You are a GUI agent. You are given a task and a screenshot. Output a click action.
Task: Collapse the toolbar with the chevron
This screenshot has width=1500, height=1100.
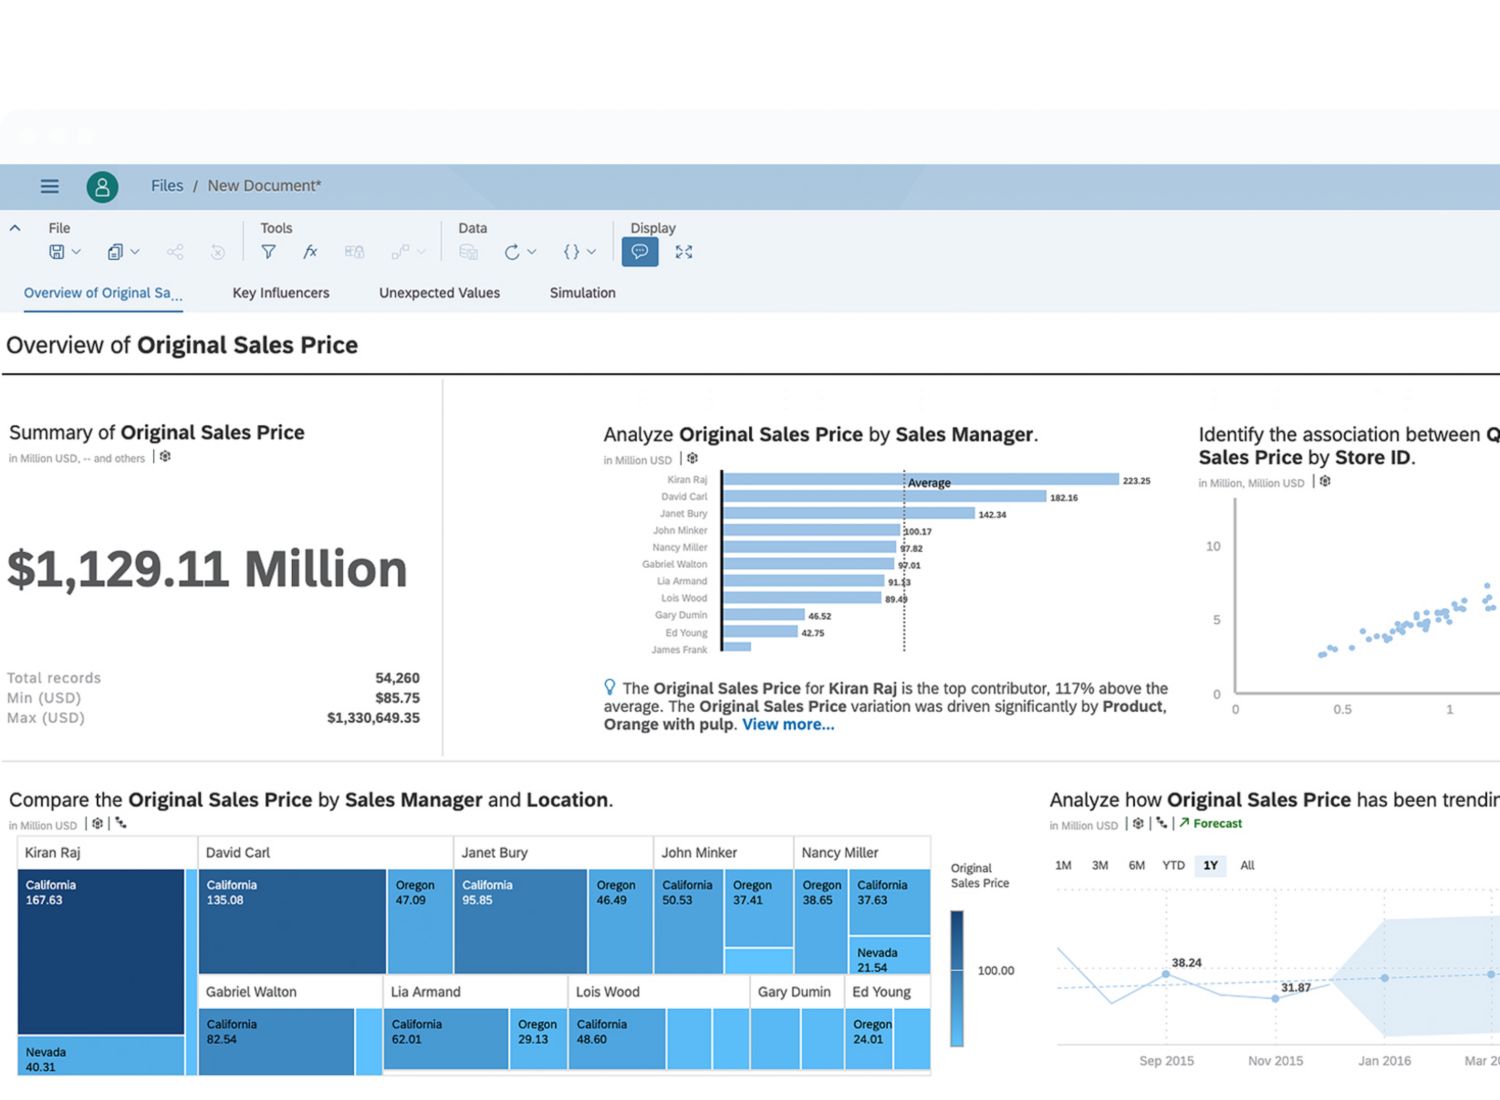[x=15, y=228]
